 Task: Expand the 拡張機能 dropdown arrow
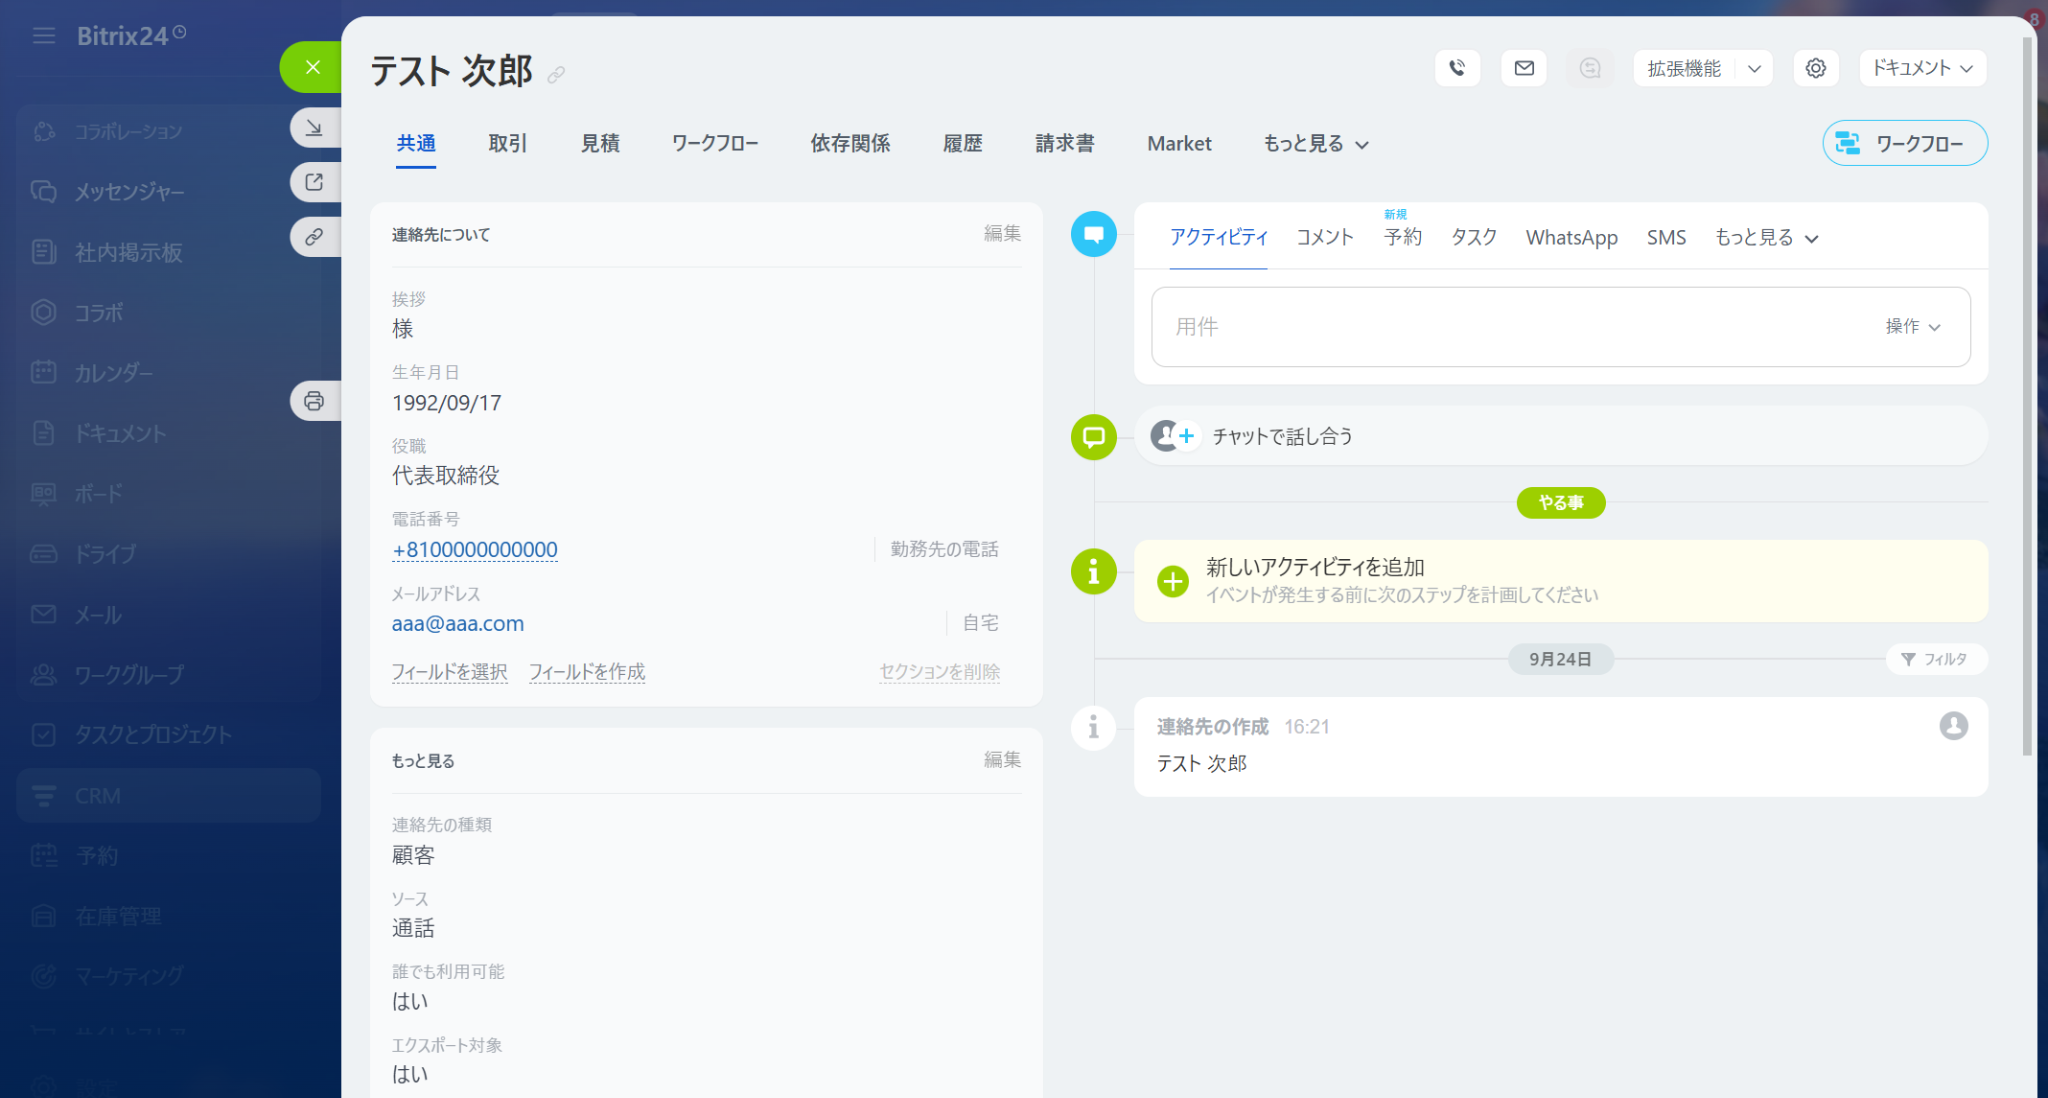[x=1754, y=68]
